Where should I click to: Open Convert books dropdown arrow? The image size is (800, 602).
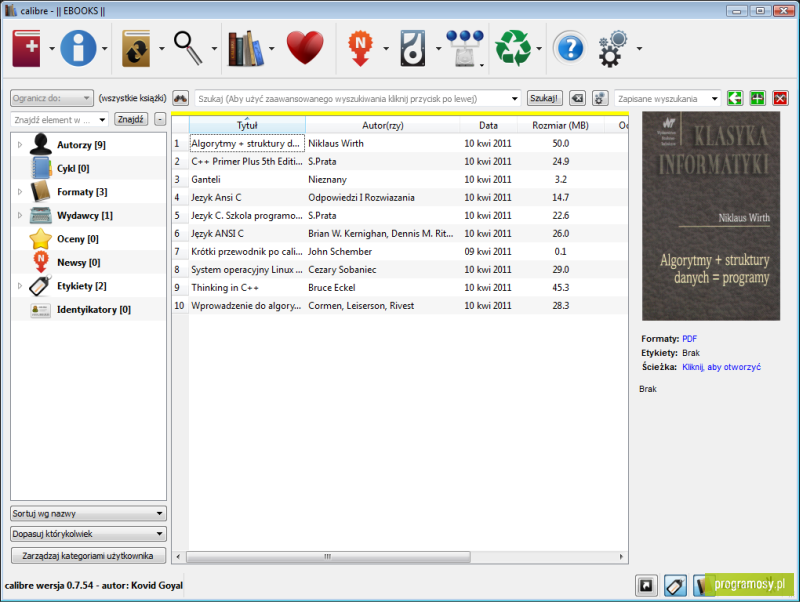[x=162, y=48]
